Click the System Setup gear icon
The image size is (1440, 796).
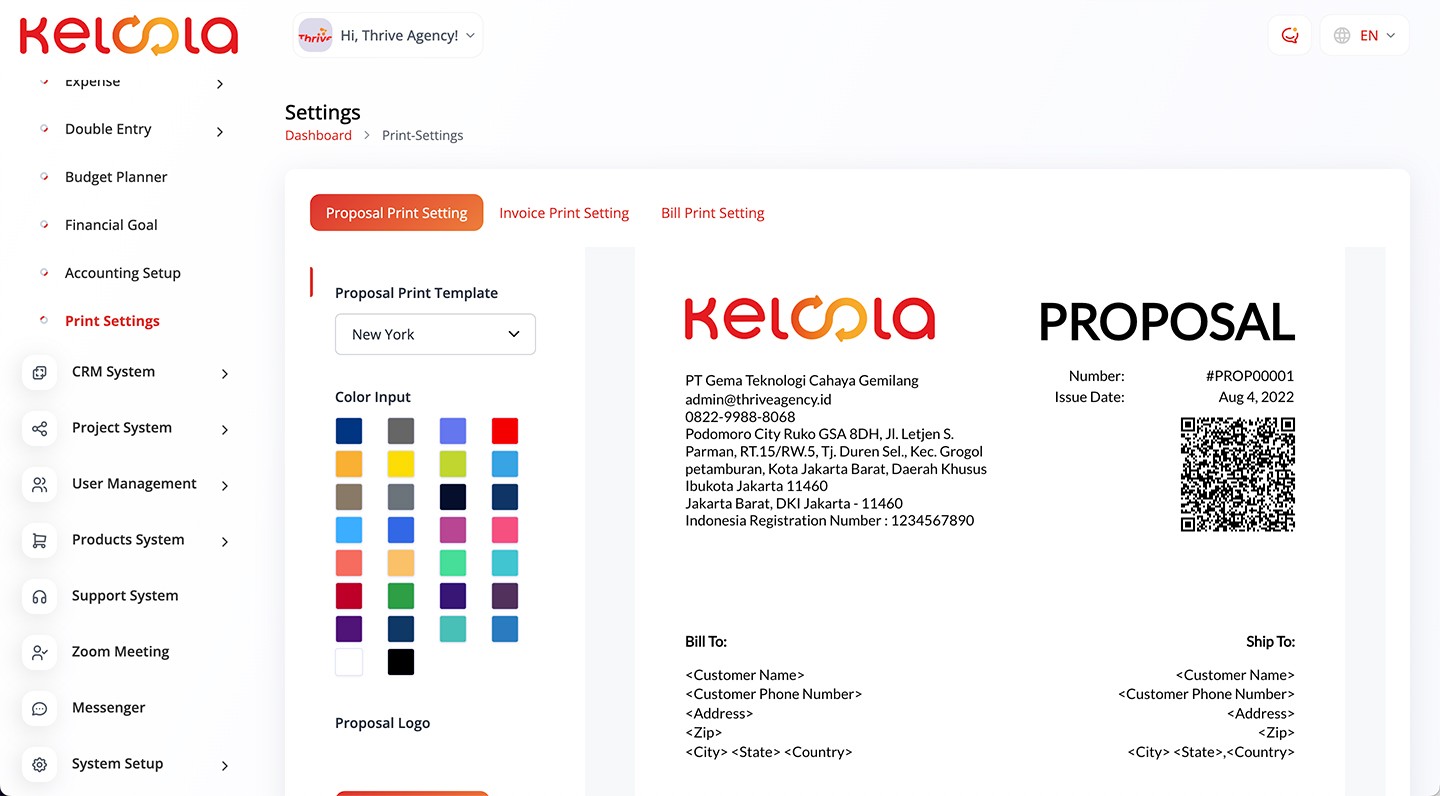[40, 764]
